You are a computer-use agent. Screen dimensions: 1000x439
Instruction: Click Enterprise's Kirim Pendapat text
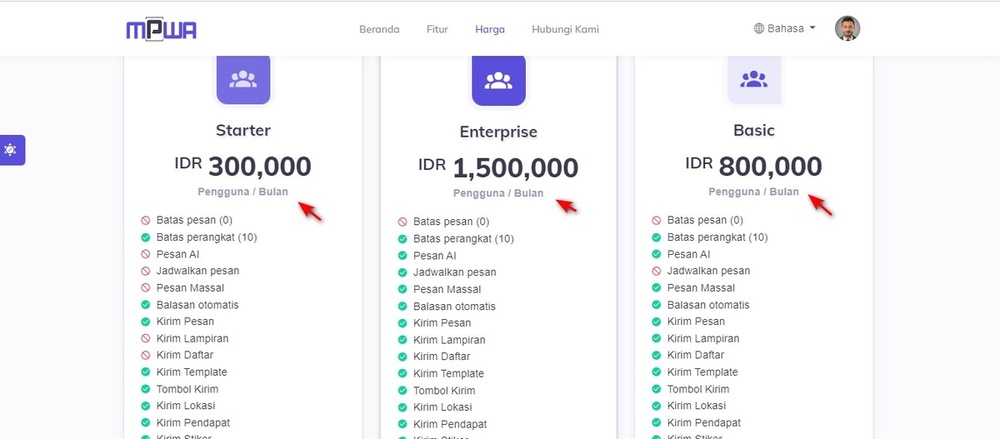[x=450, y=424]
